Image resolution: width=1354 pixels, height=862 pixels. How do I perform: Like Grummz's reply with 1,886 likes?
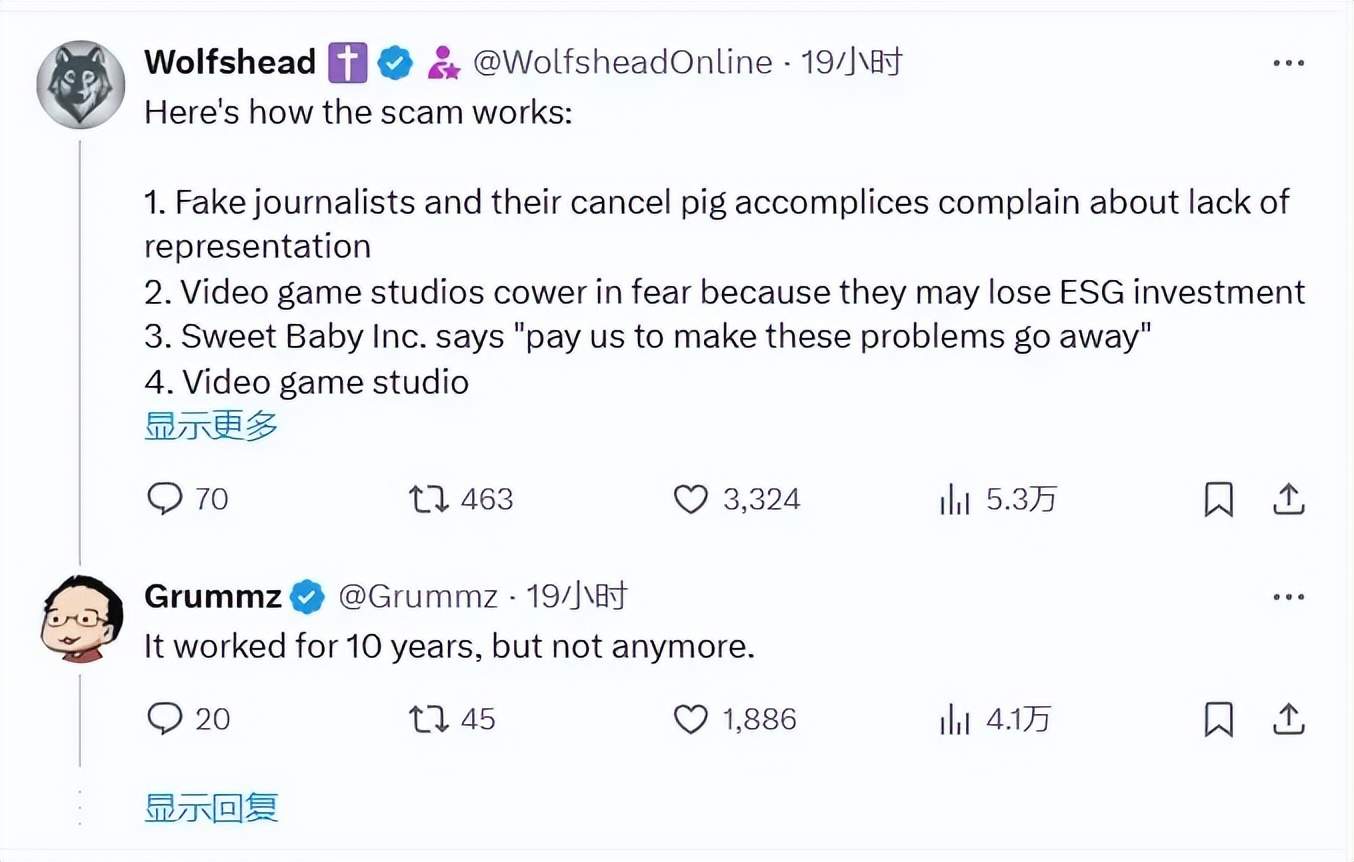coord(690,718)
